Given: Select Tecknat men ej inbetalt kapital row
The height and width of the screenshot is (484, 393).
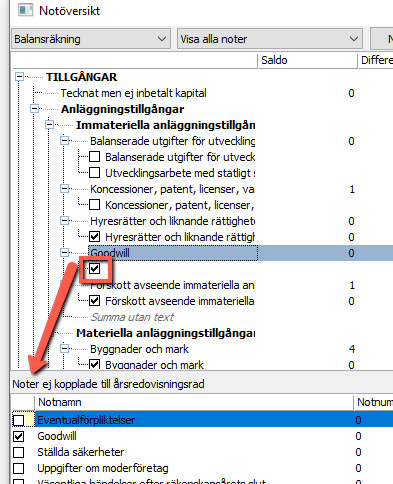Looking at the screenshot, I should click(133, 93).
